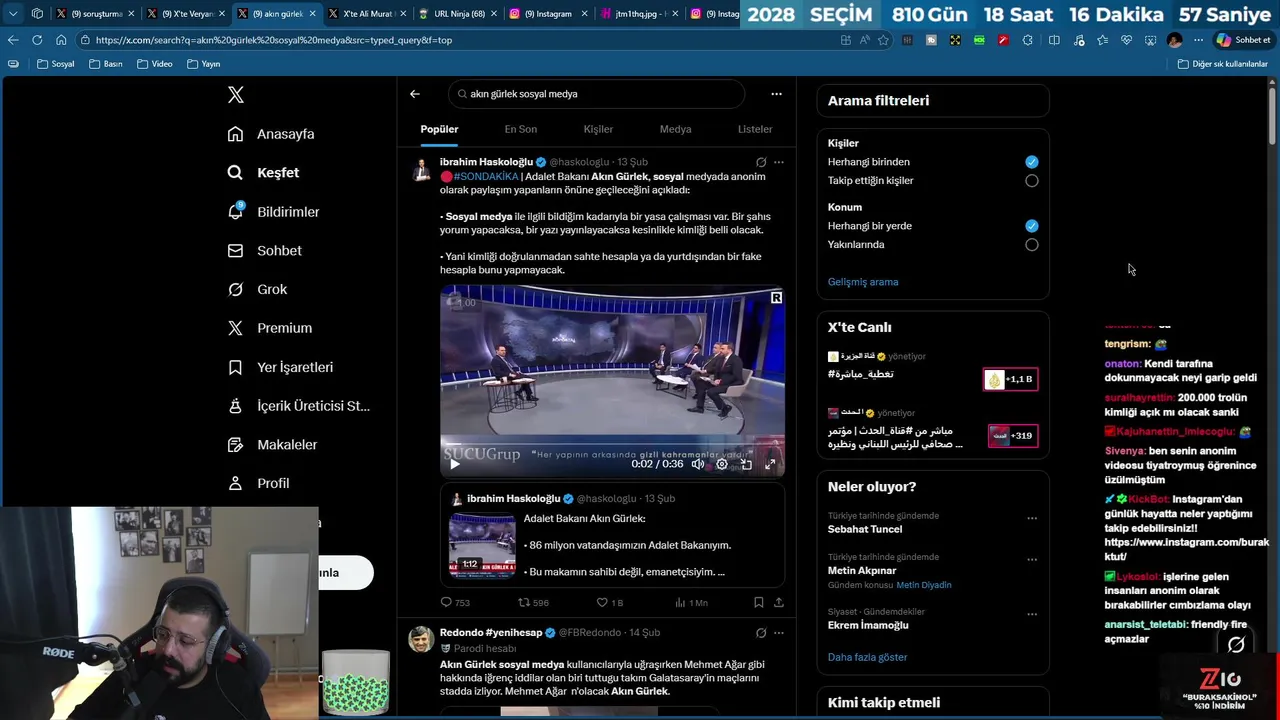The width and height of the screenshot is (1280, 720).
Task: Open options for Metin Akpınar trend
Action: tap(1032, 560)
